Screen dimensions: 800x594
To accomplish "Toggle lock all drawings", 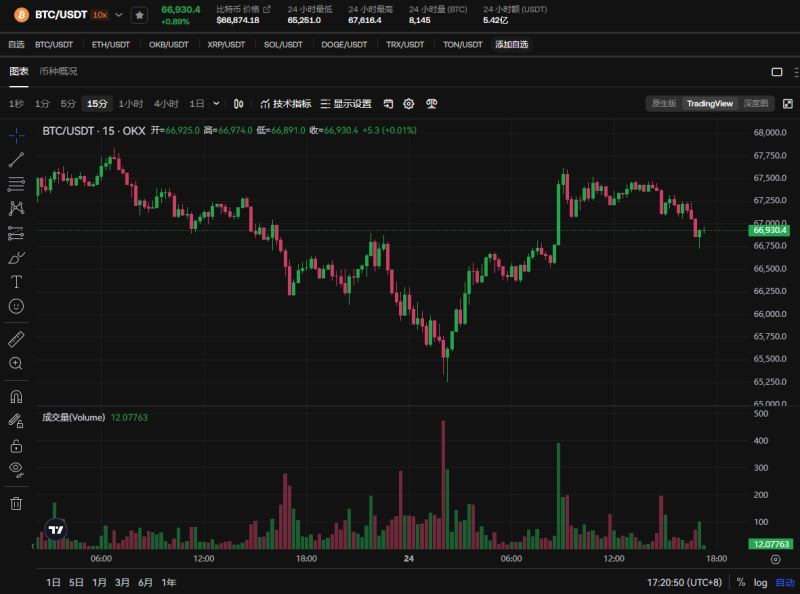I will (x=16, y=445).
